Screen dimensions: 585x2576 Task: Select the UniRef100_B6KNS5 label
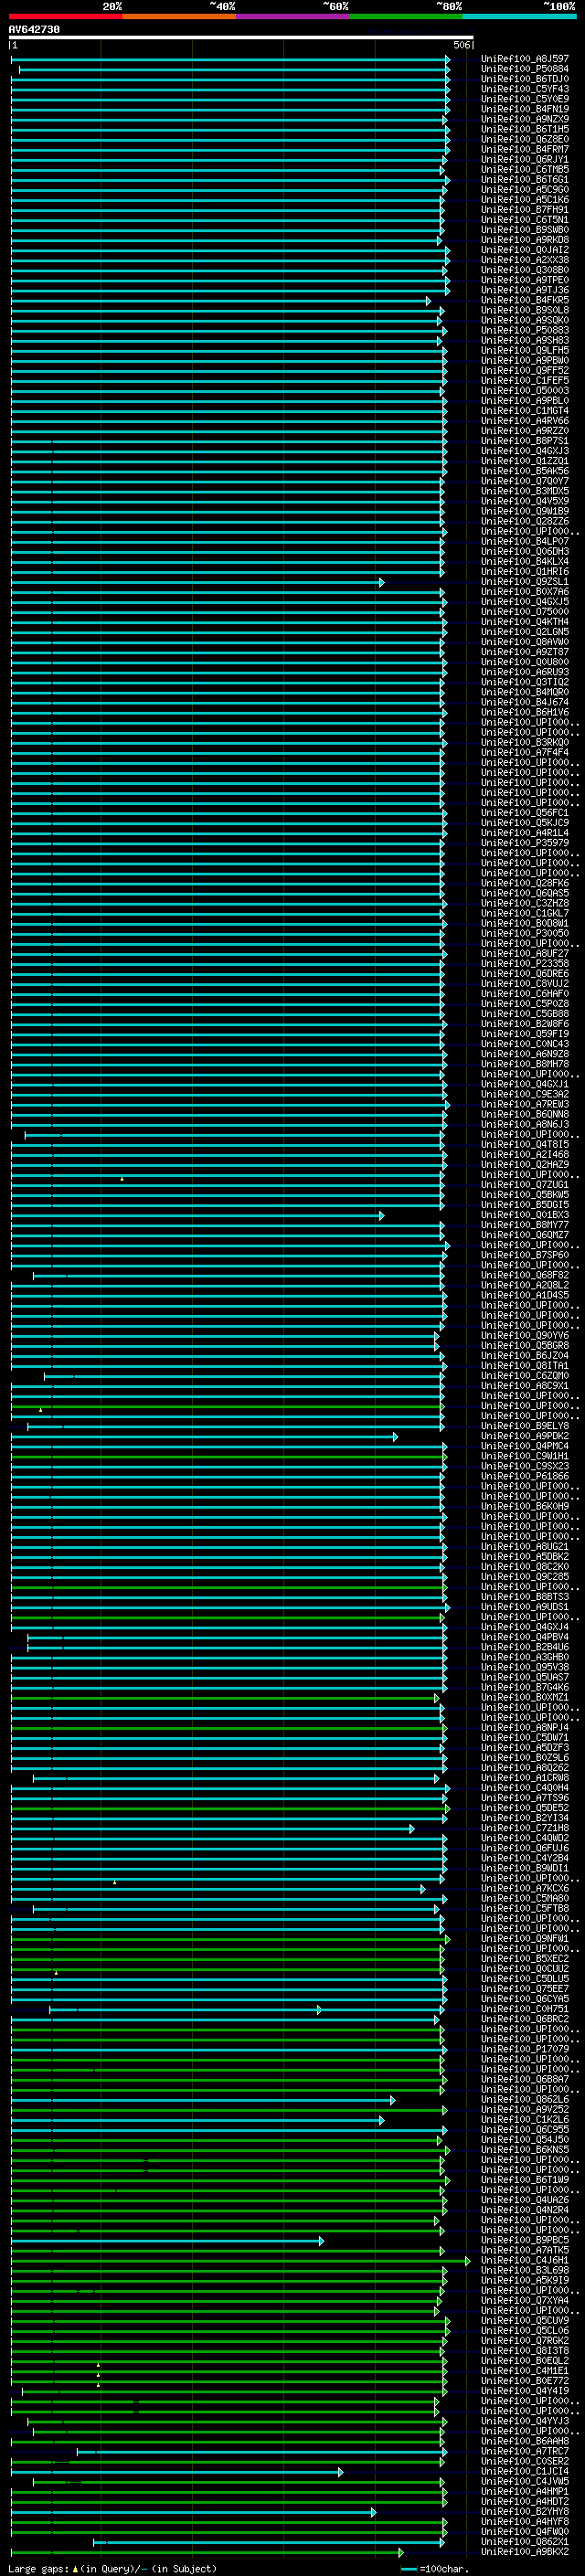tap(525, 2151)
